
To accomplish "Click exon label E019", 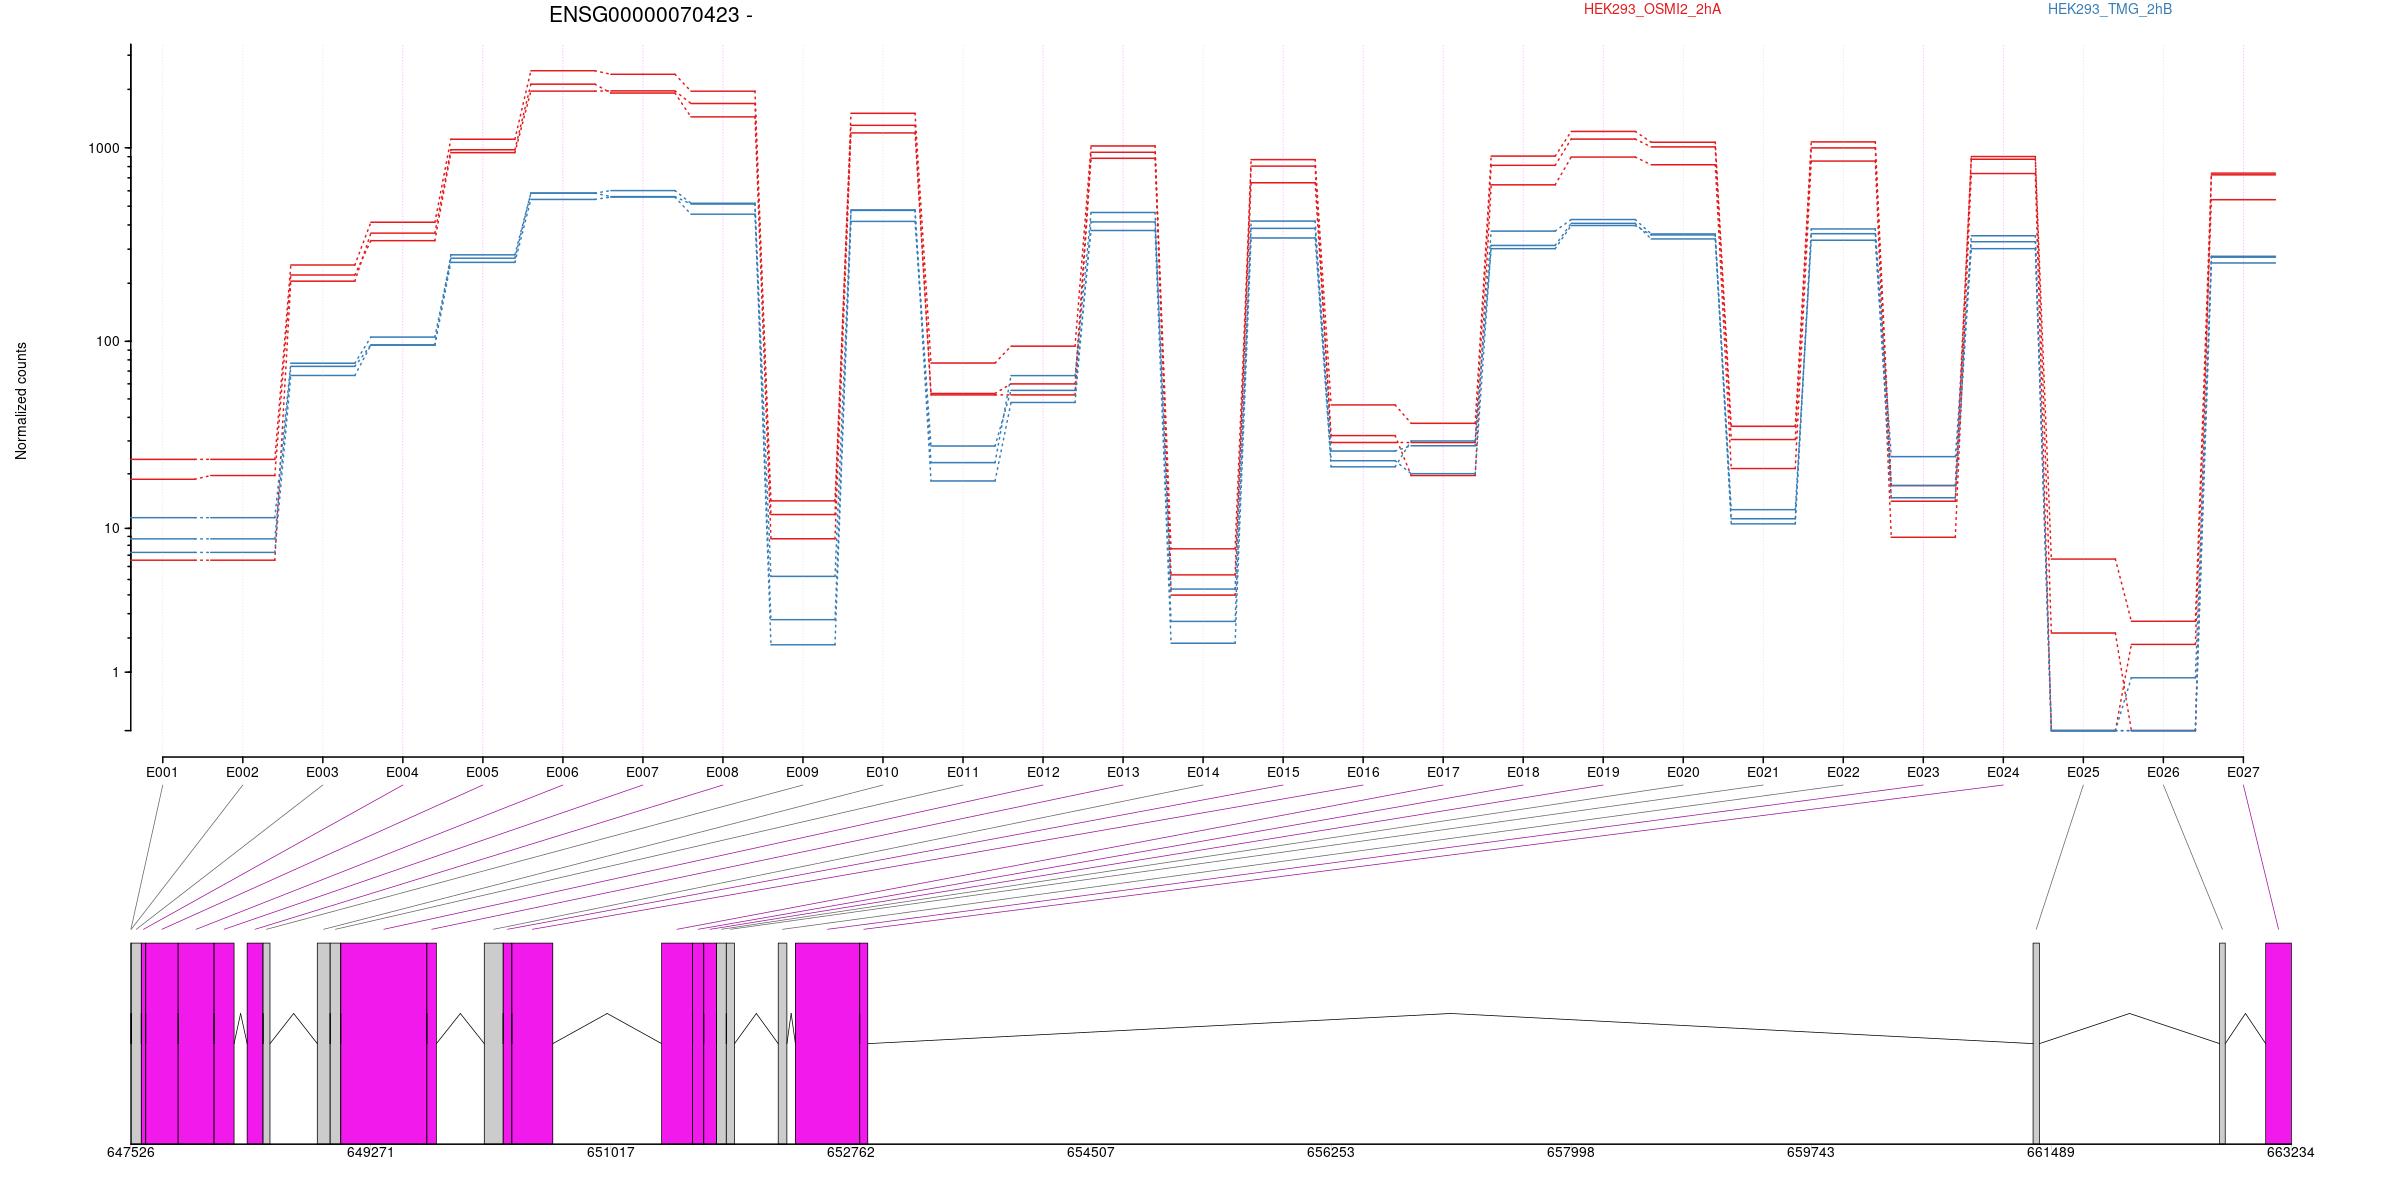I will coord(1603,772).
